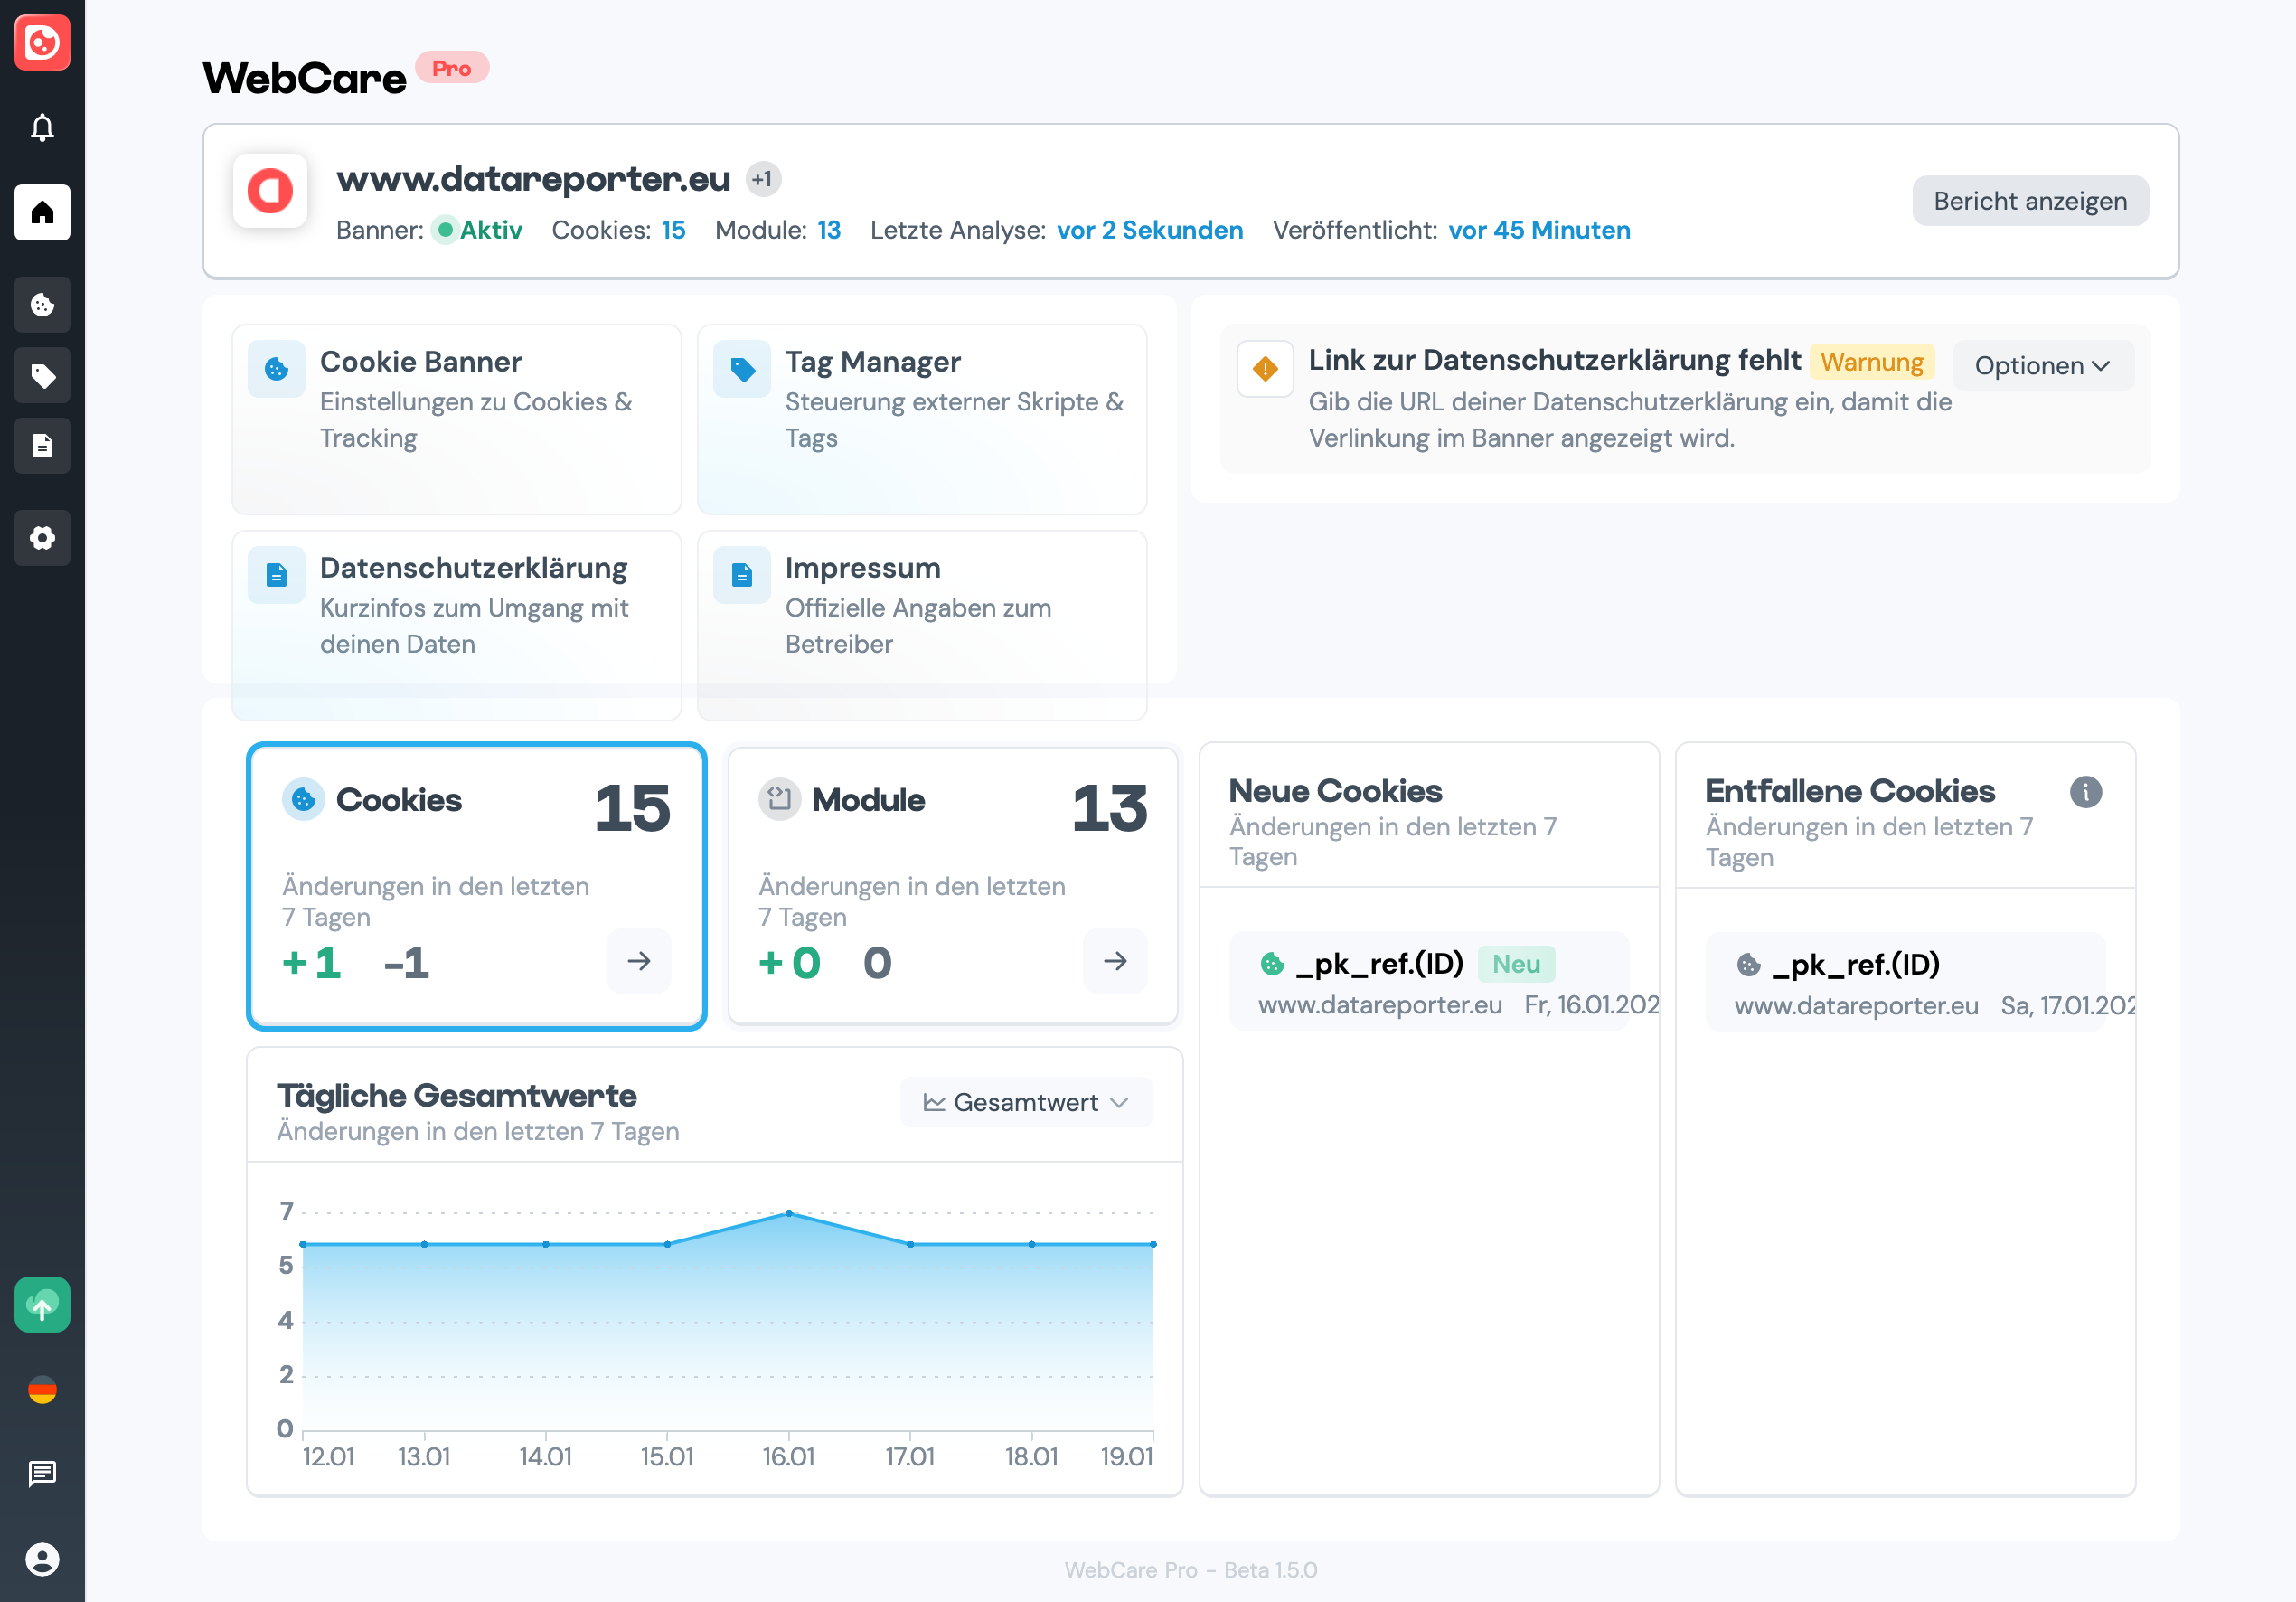Open user profile icon

coord(42,1559)
